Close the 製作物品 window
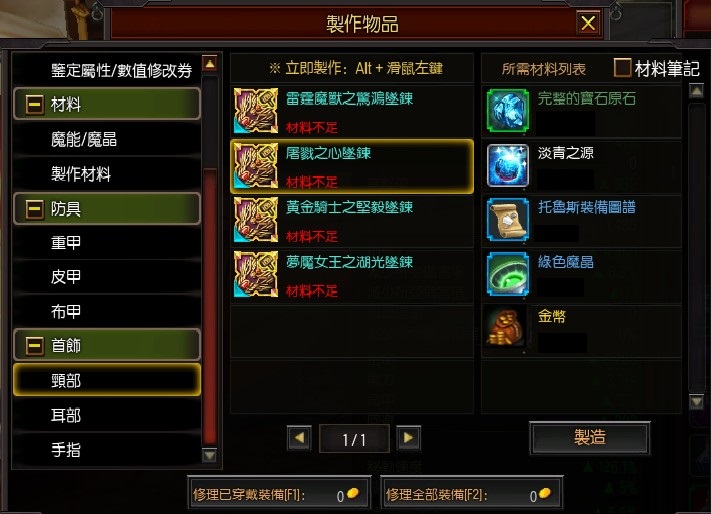This screenshot has width=711, height=514. [x=588, y=23]
